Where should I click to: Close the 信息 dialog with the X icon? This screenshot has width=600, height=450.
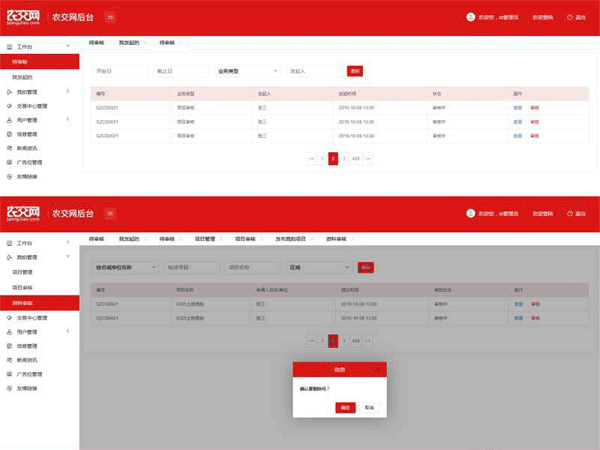tap(377, 368)
